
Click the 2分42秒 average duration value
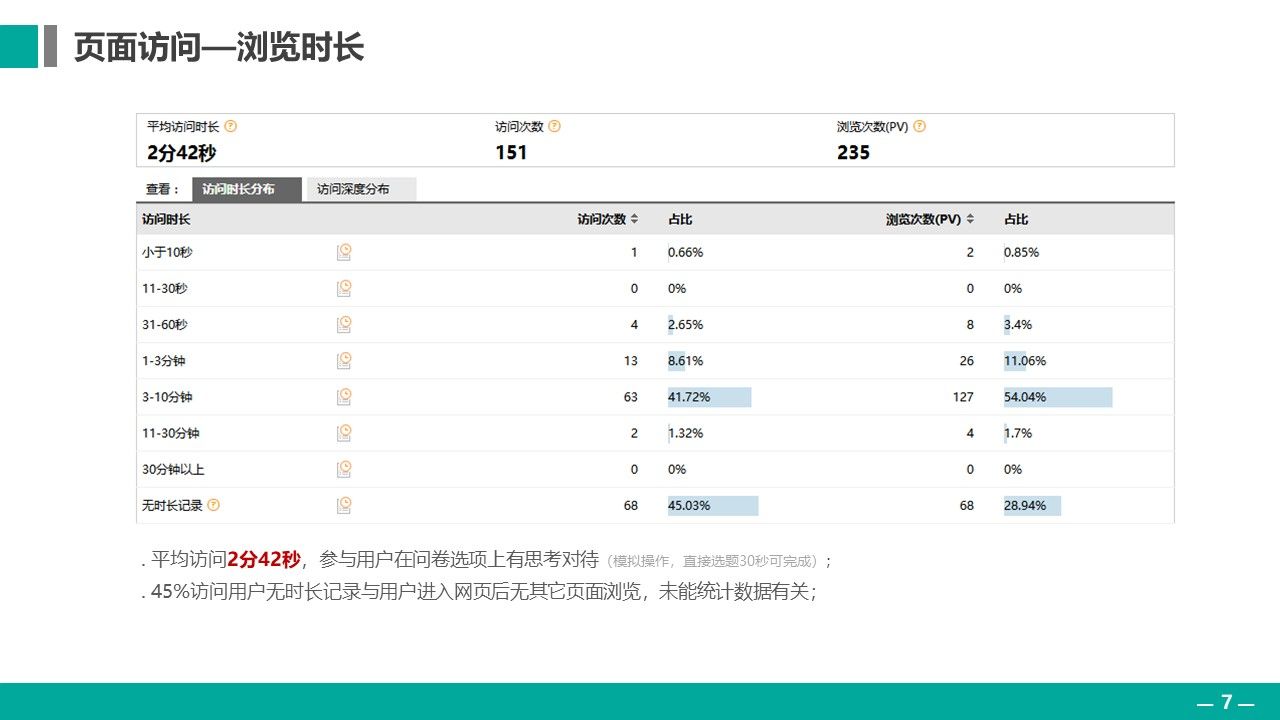(x=181, y=153)
